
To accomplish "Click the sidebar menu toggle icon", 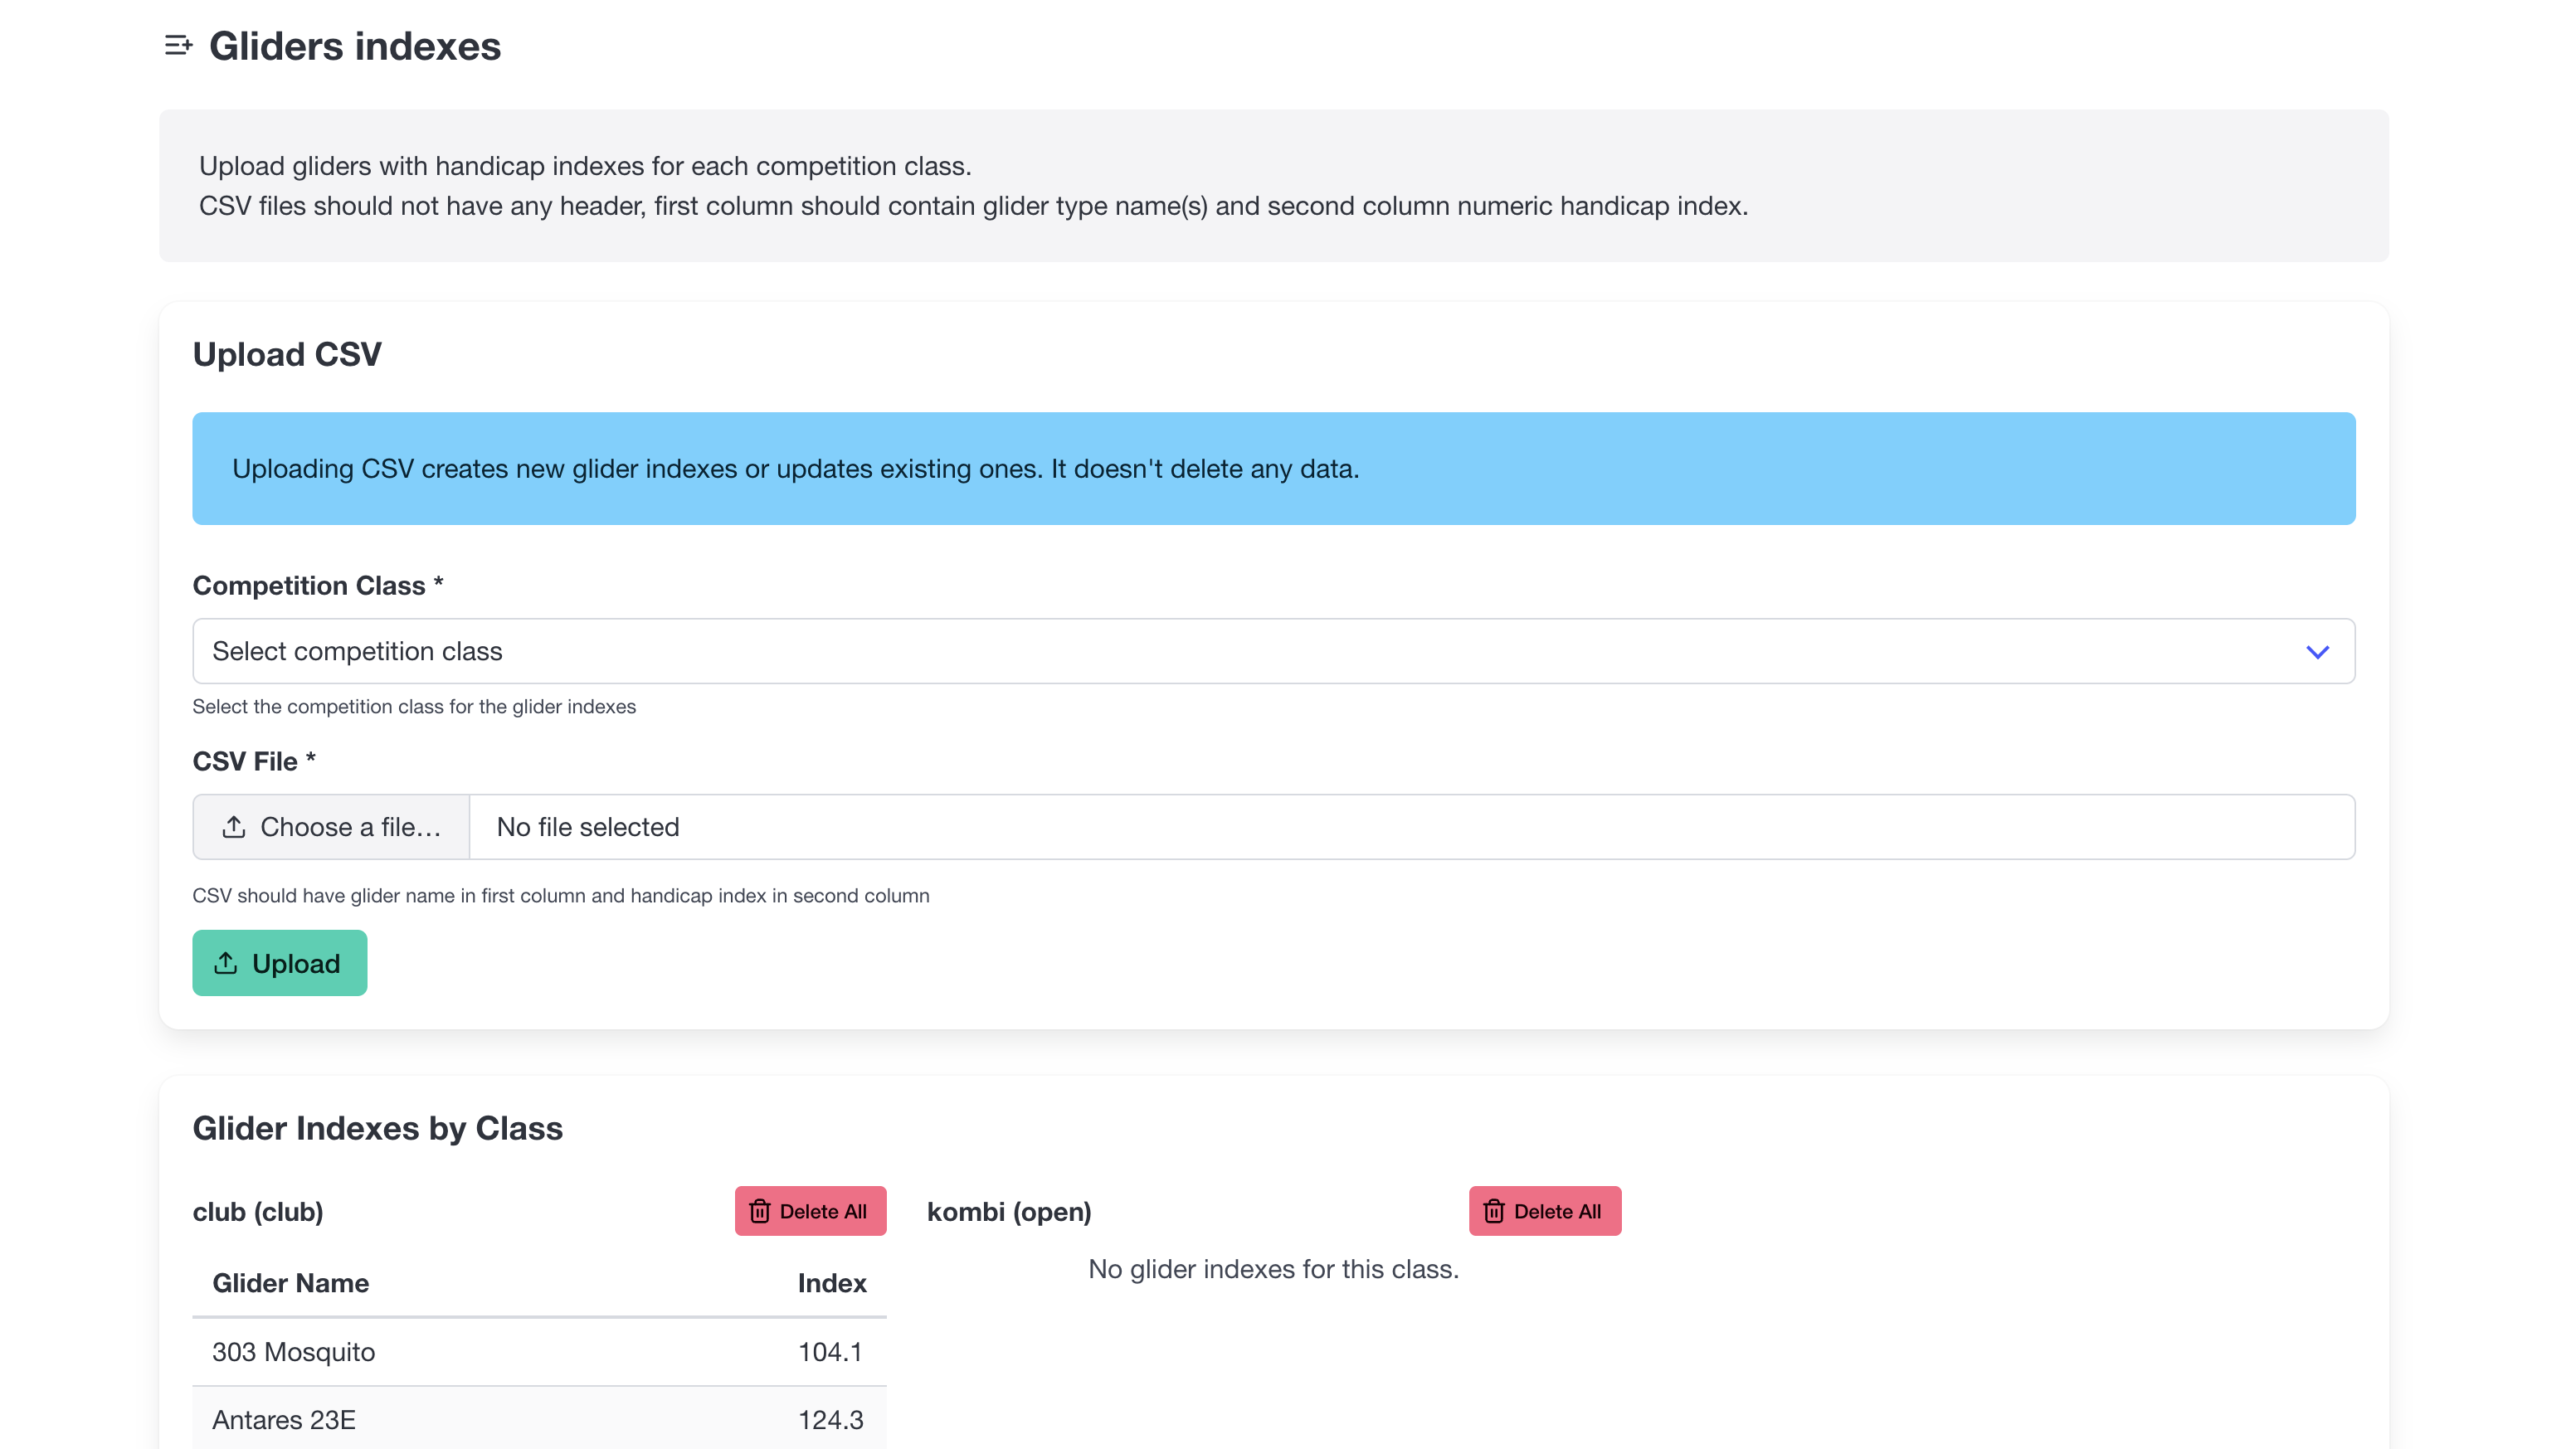I will point(178,45).
